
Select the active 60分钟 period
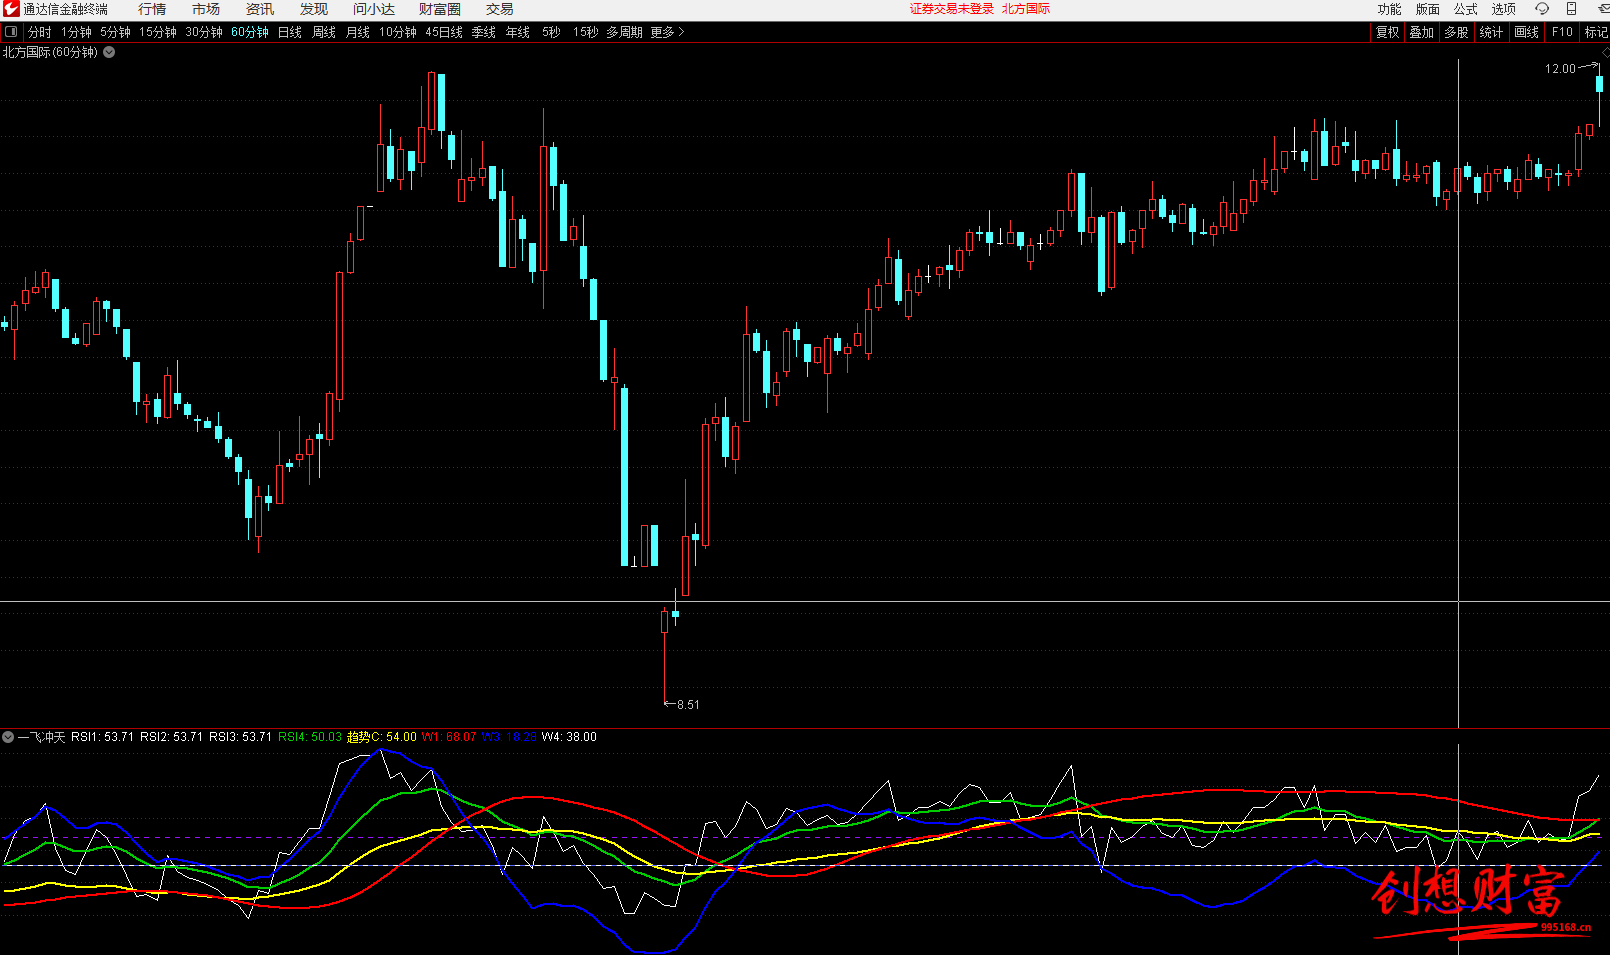(x=250, y=32)
